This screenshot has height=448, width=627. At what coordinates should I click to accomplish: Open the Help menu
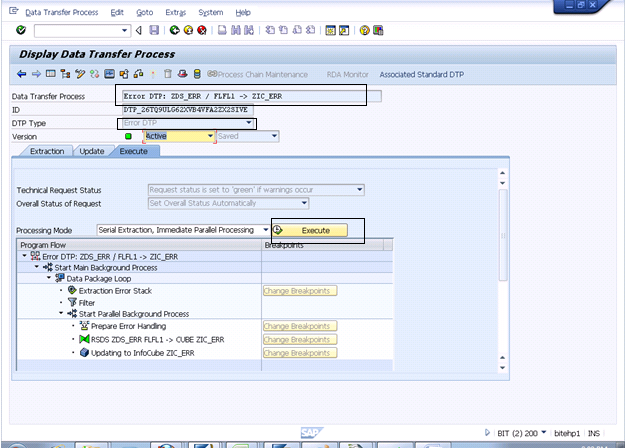click(243, 12)
